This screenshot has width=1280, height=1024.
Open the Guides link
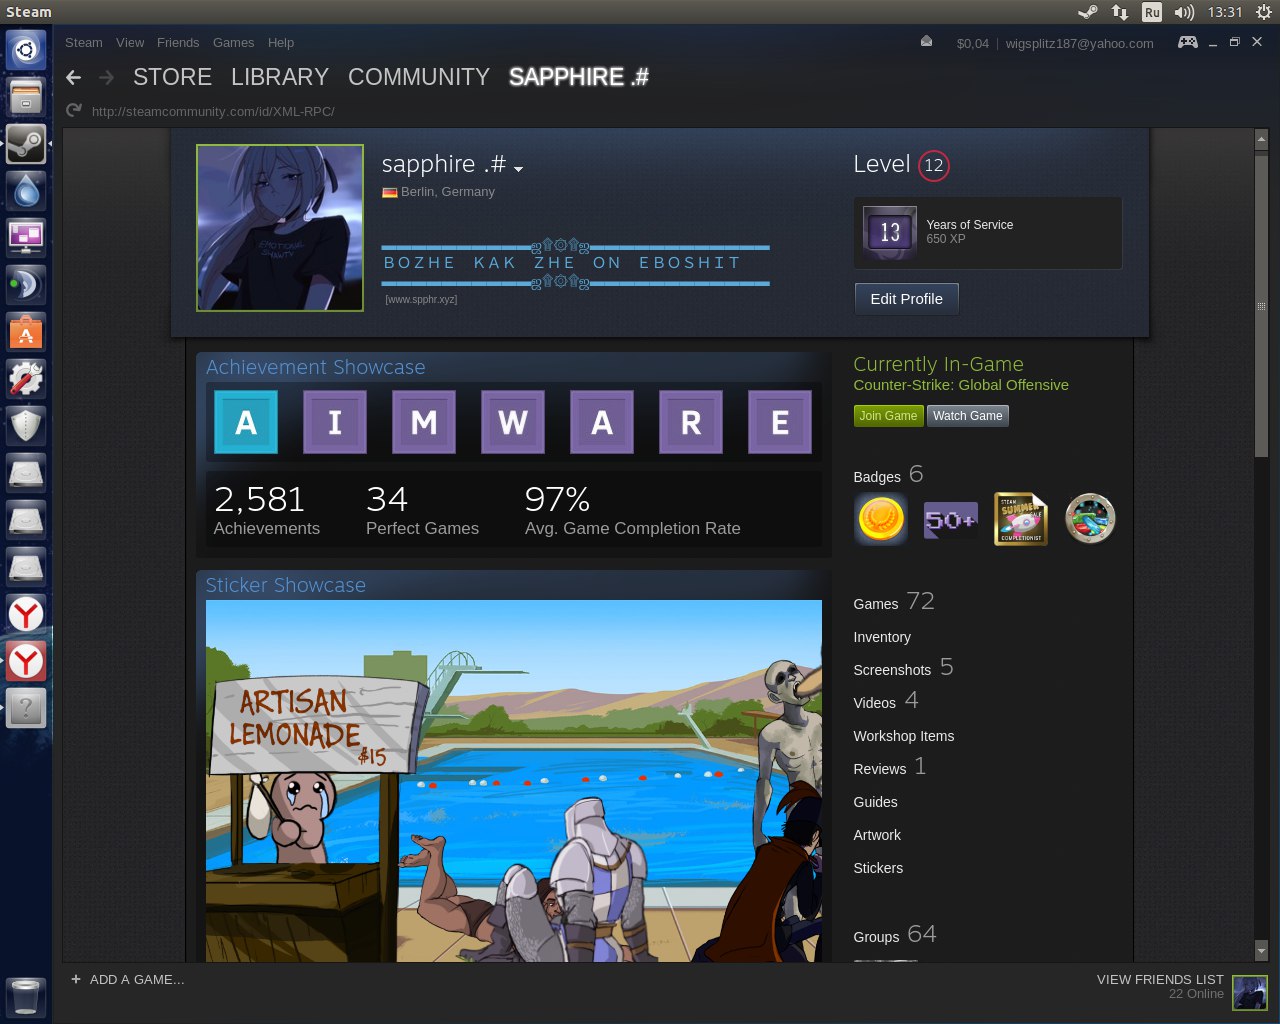(x=876, y=802)
